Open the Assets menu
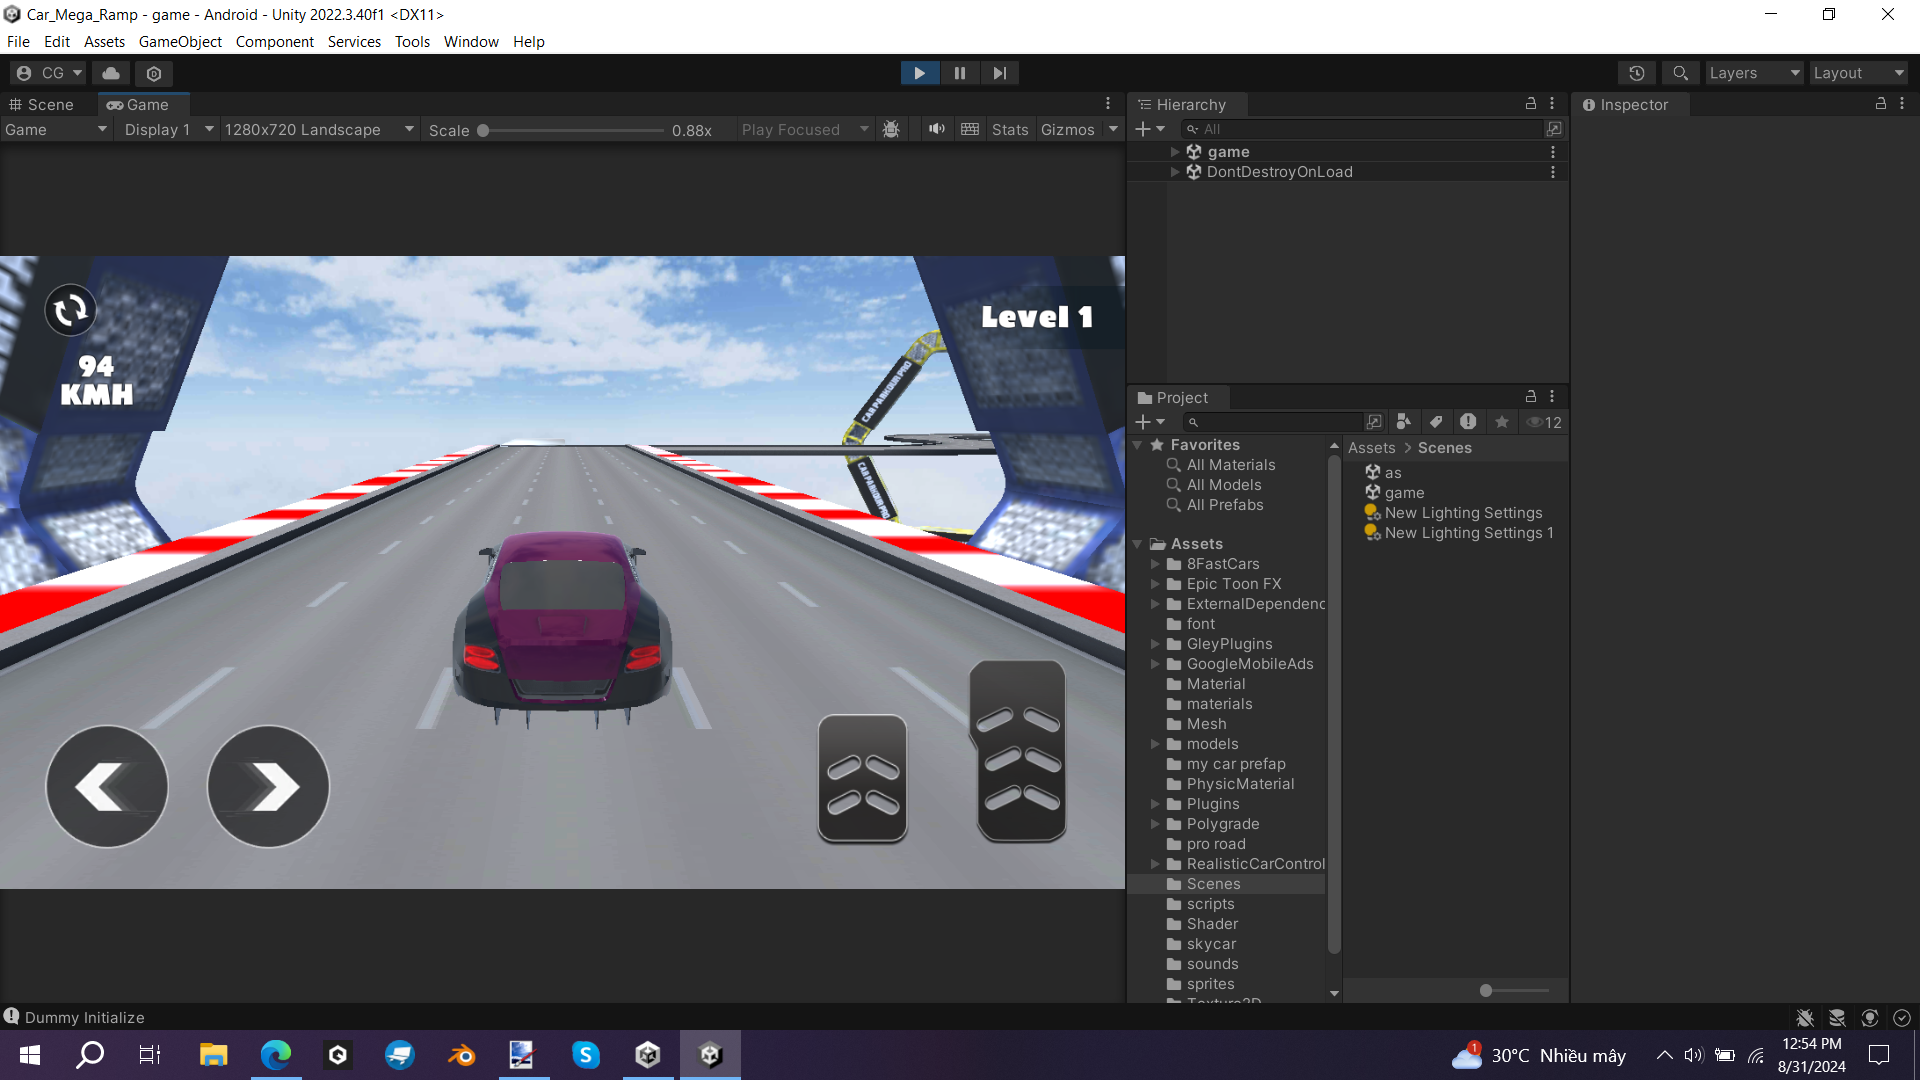This screenshot has height=1080, width=1920. (104, 42)
